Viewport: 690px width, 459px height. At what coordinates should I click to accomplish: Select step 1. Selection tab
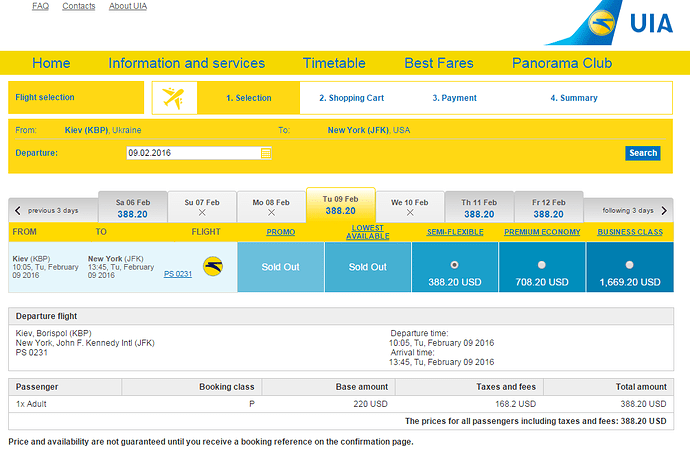(249, 98)
